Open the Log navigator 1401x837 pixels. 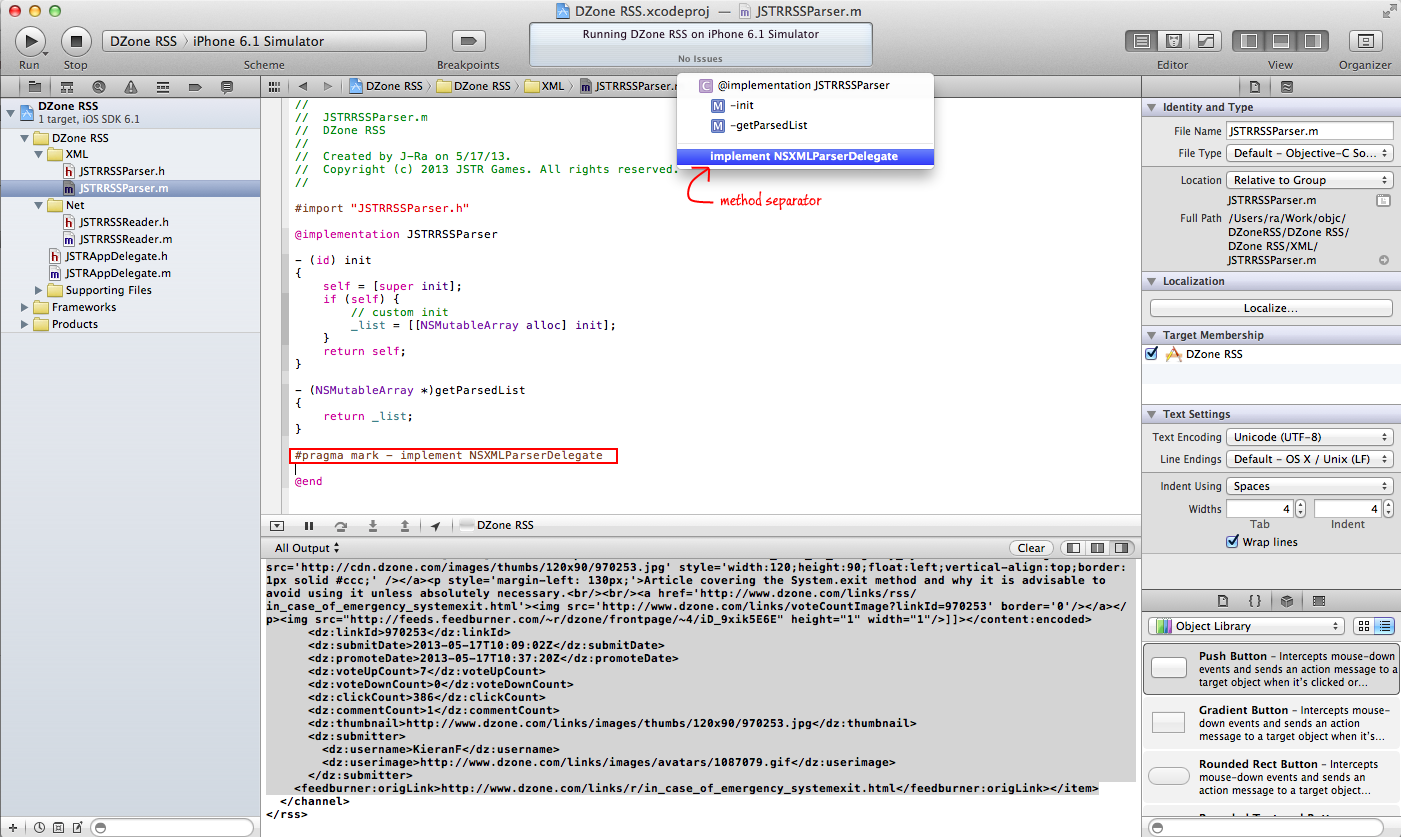click(x=227, y=87)
